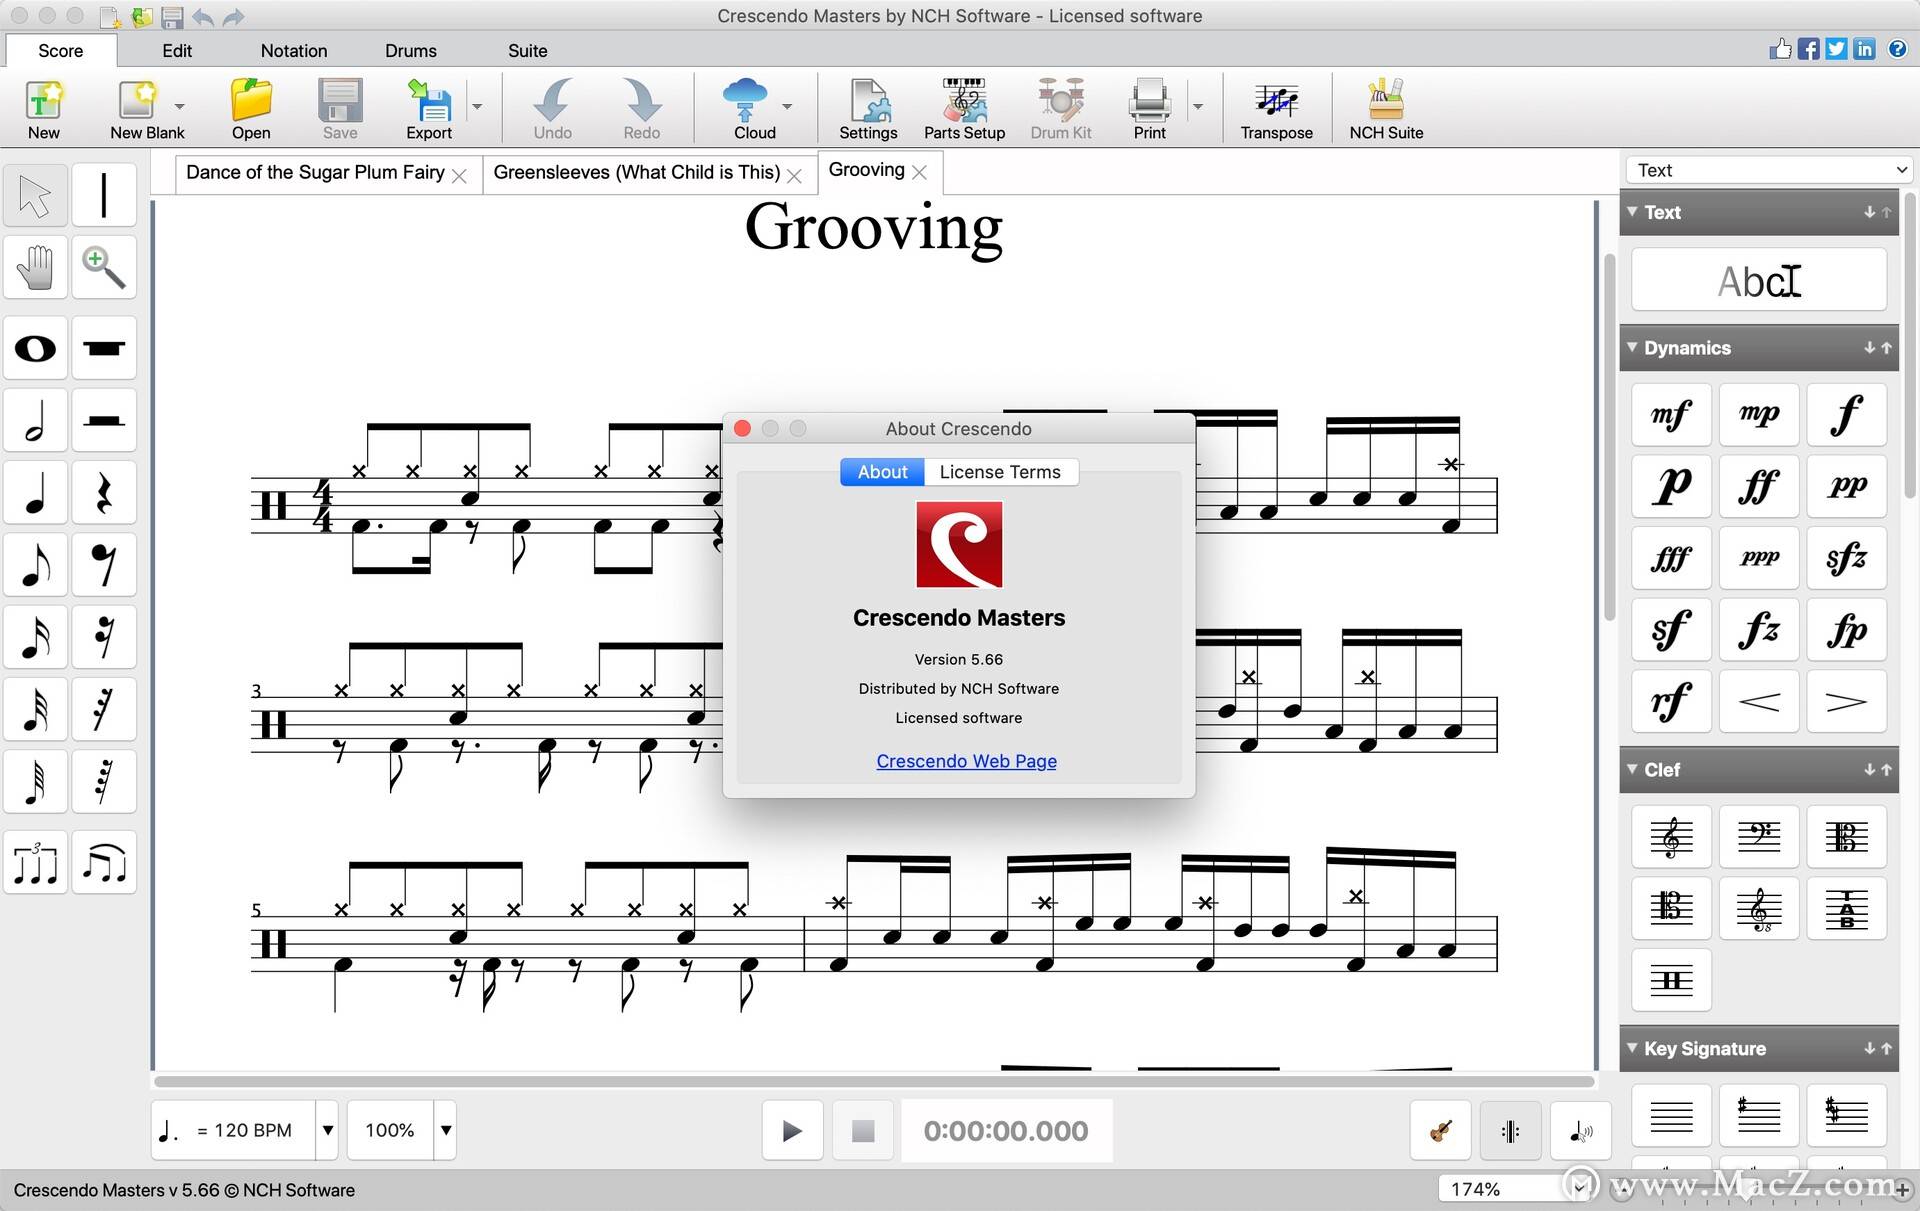Open the Text dropdown panel
Viewport: 1920px width, 1211px height.
[x=1769, y=169]
